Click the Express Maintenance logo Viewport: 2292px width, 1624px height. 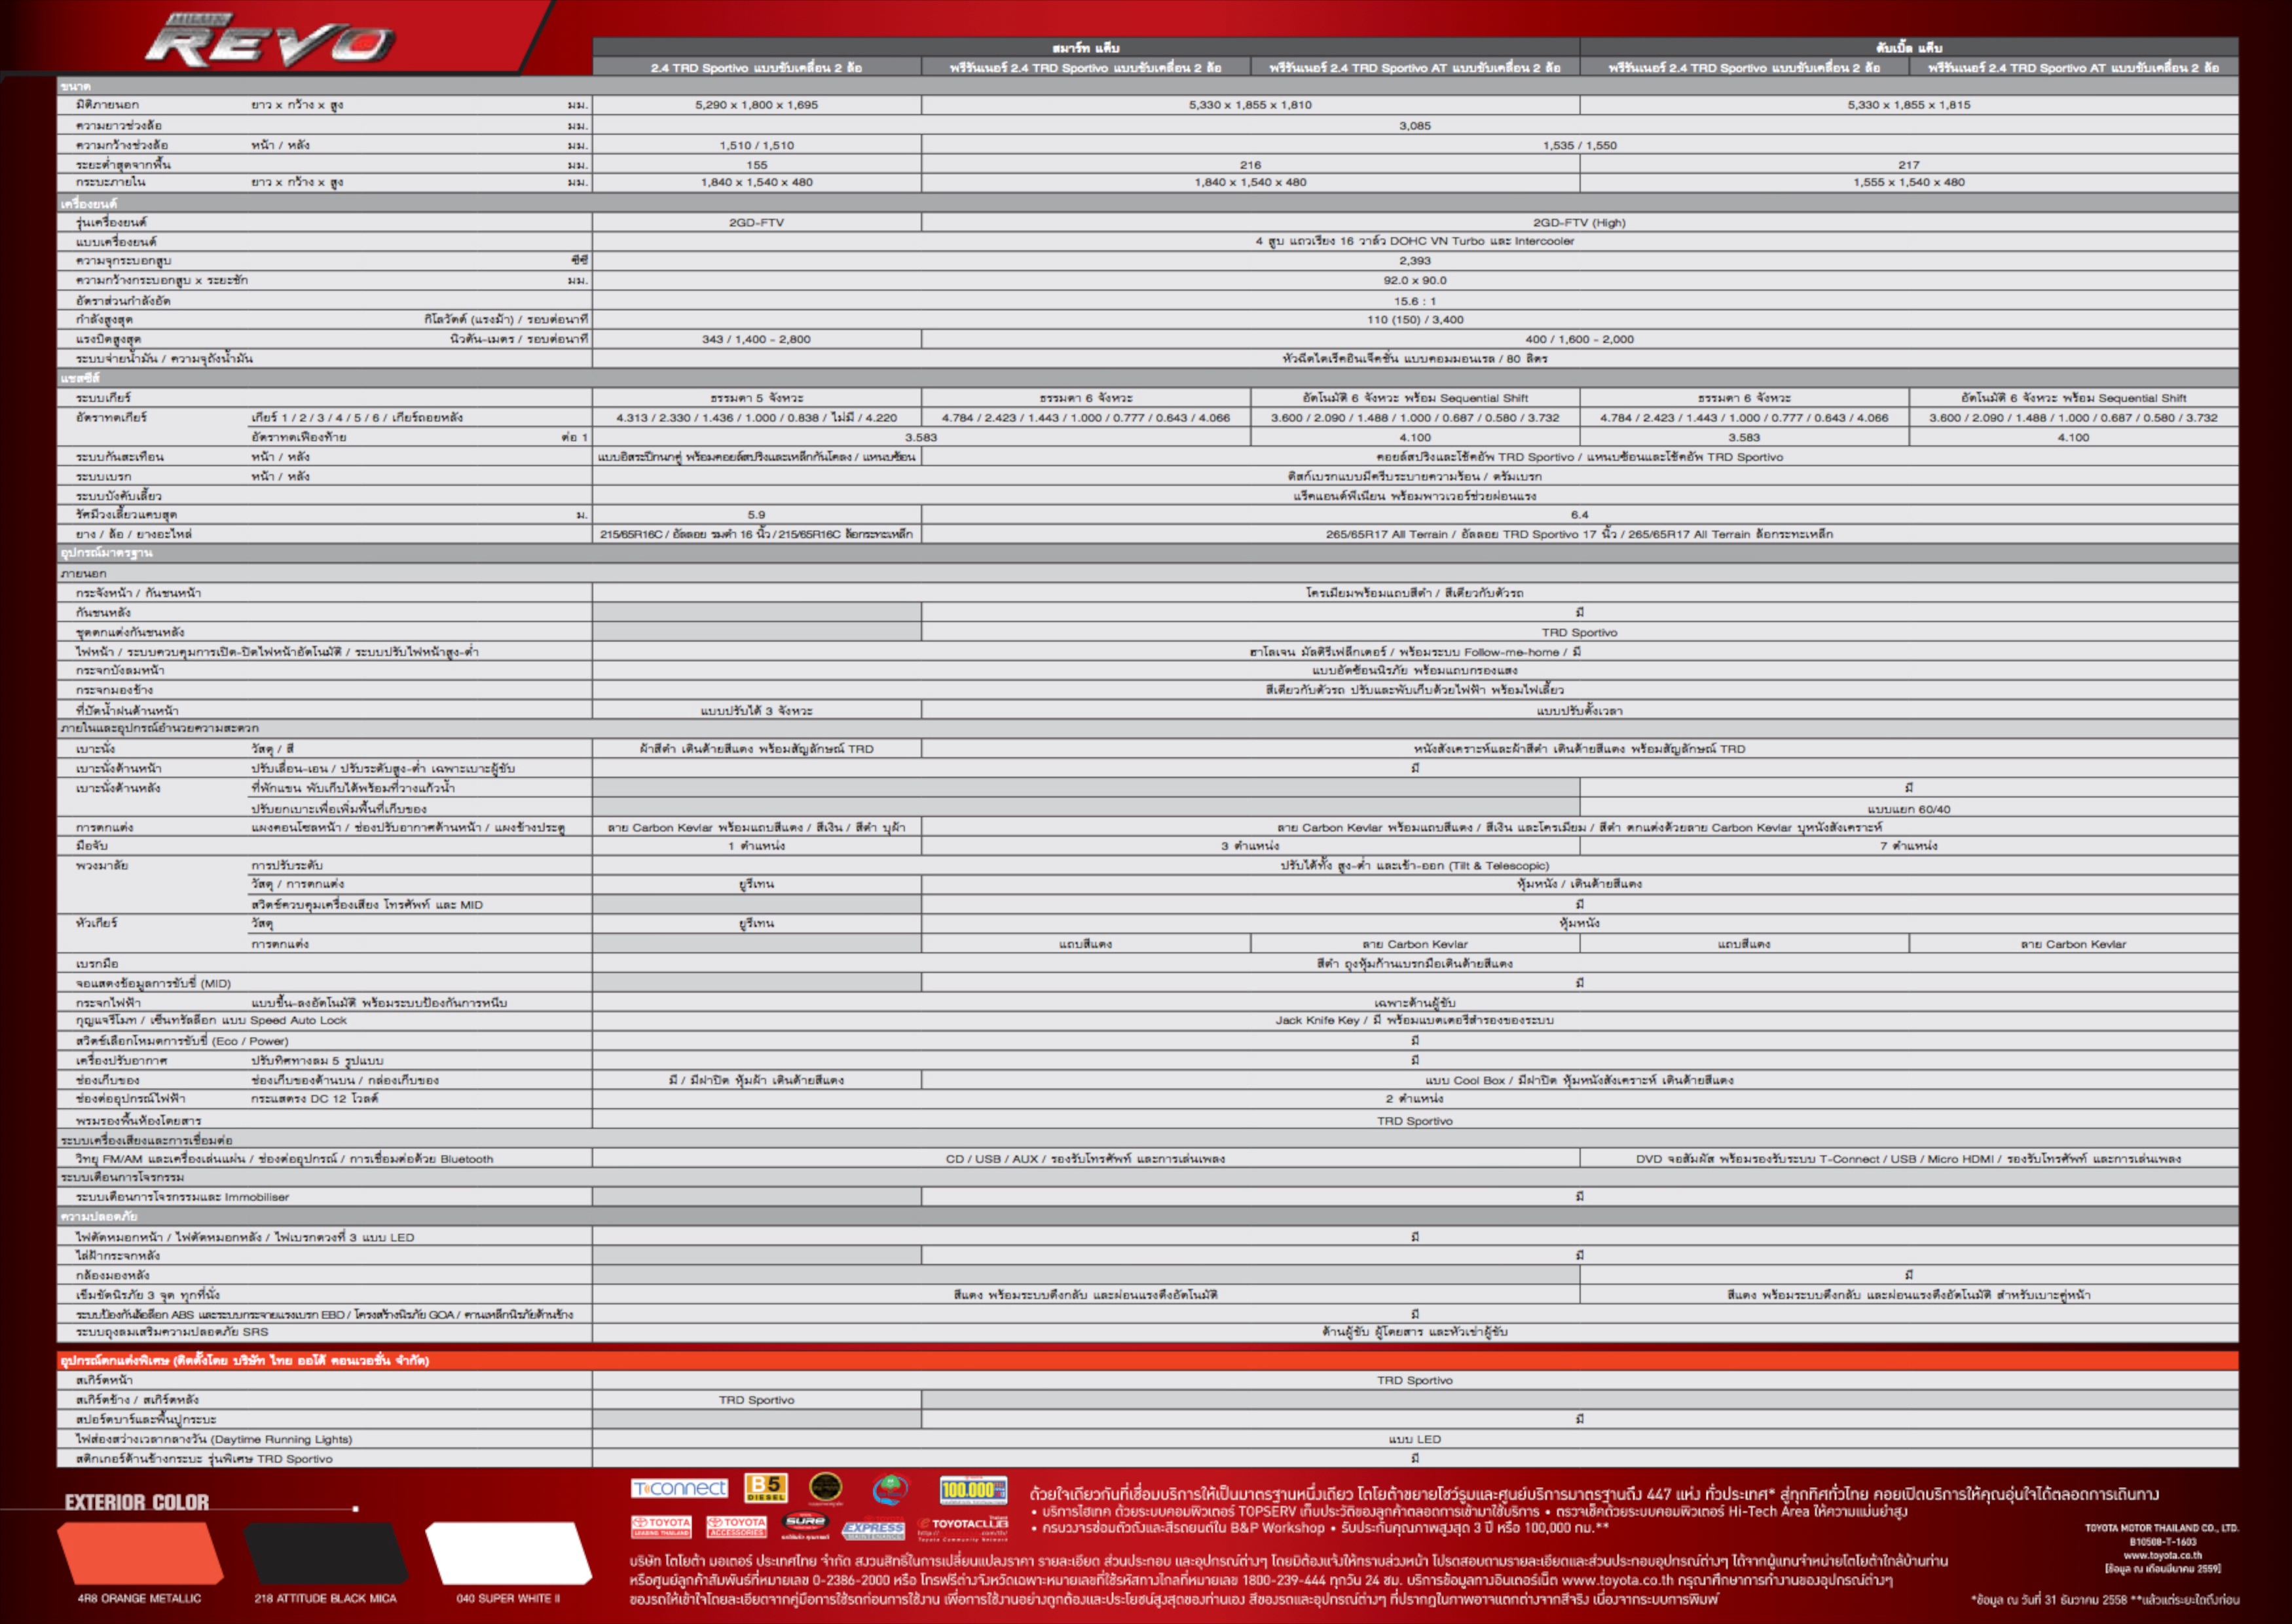[873, 1529]
